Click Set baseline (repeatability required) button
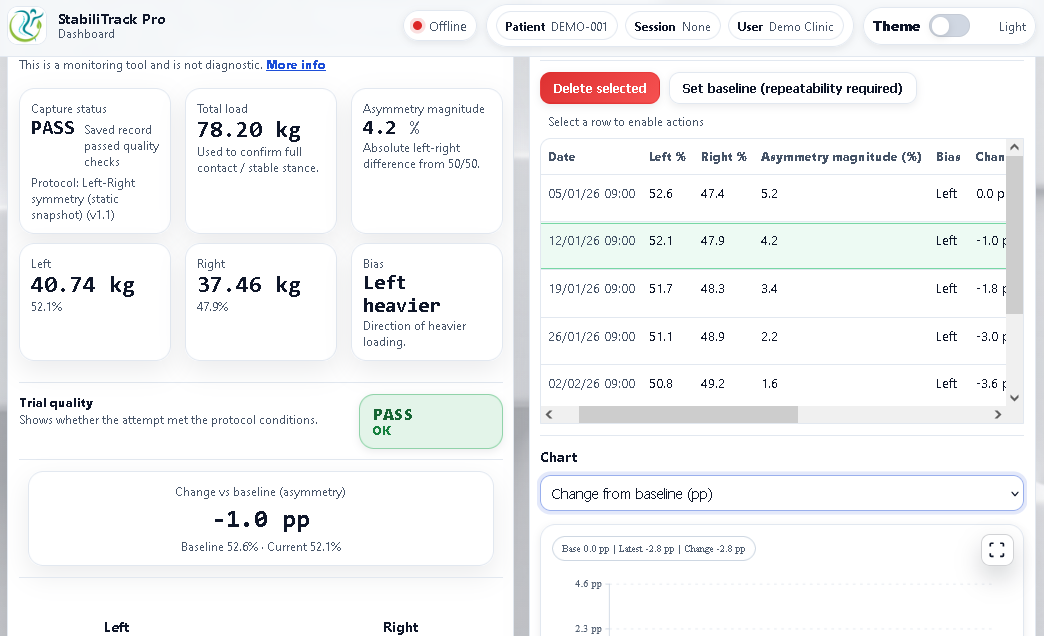This screenshot has height=636, width=1044. (x=792, y=88)
